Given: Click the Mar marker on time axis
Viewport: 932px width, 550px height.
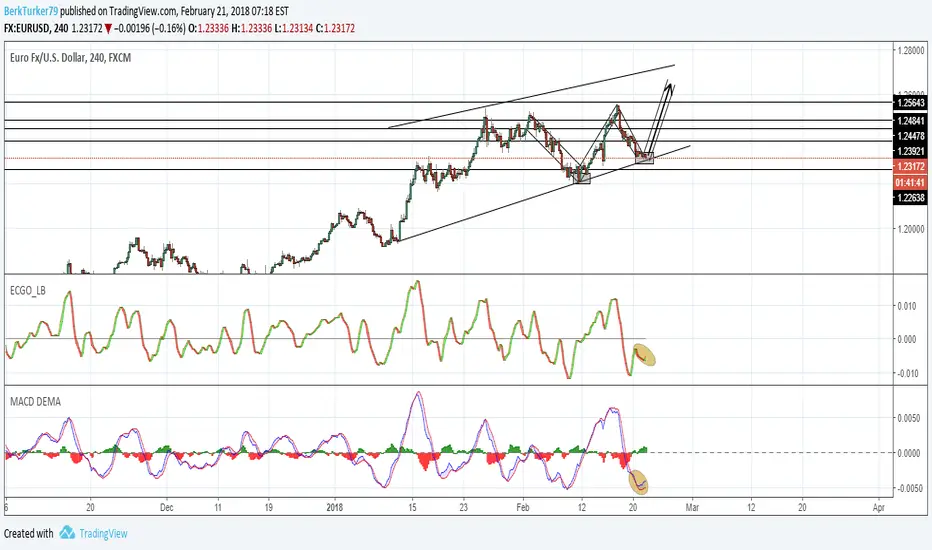Looking at the screenshot, I should tap(692, 507).
